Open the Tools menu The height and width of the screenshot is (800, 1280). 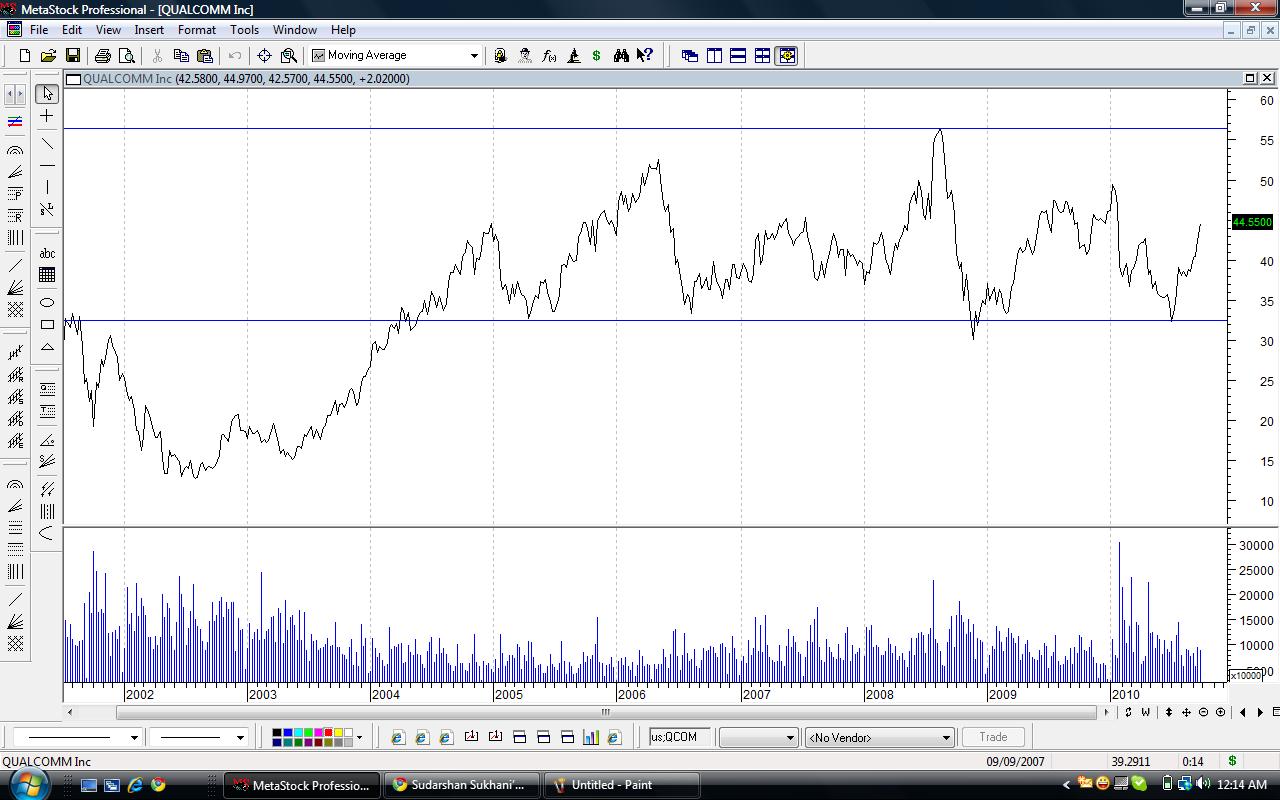[244, 30]
